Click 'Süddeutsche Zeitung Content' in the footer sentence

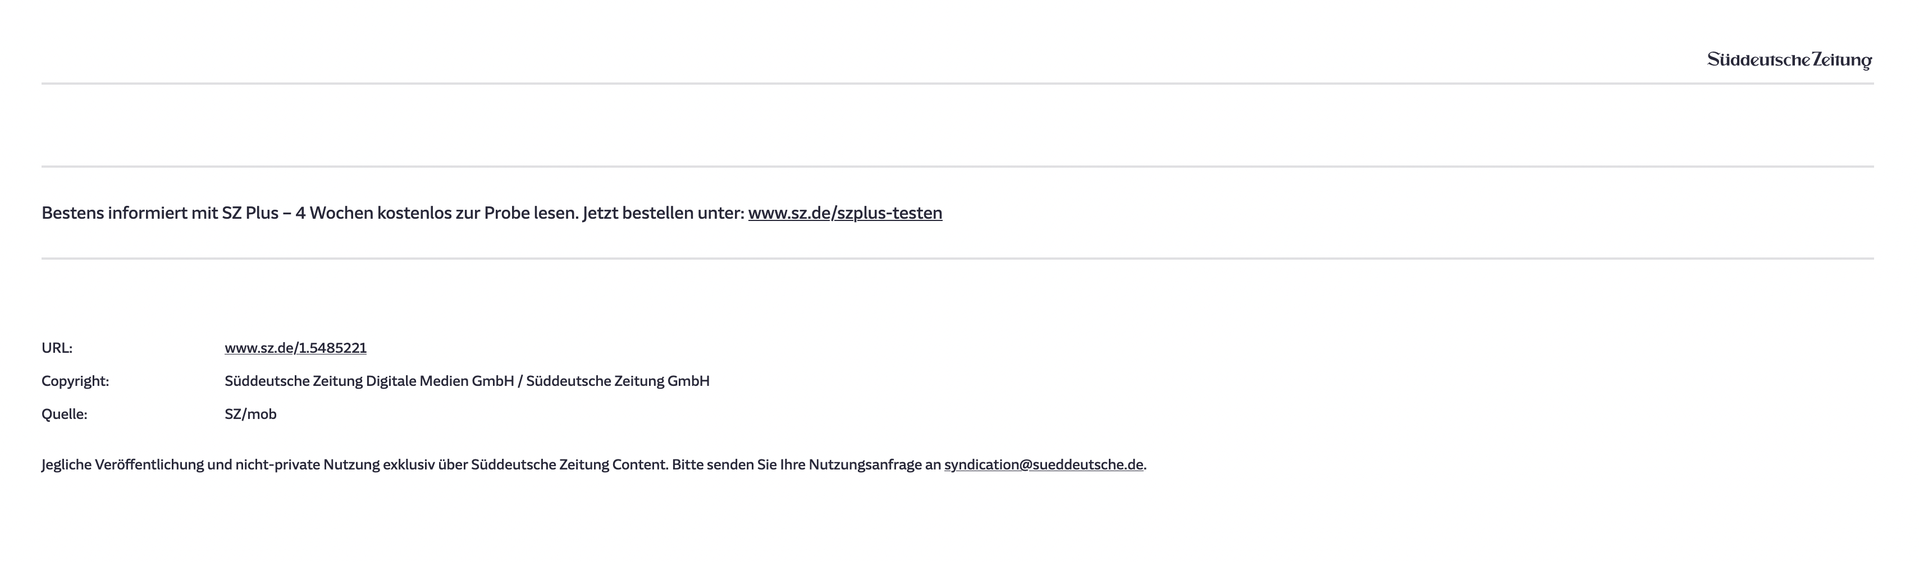[x=568, y=465]
